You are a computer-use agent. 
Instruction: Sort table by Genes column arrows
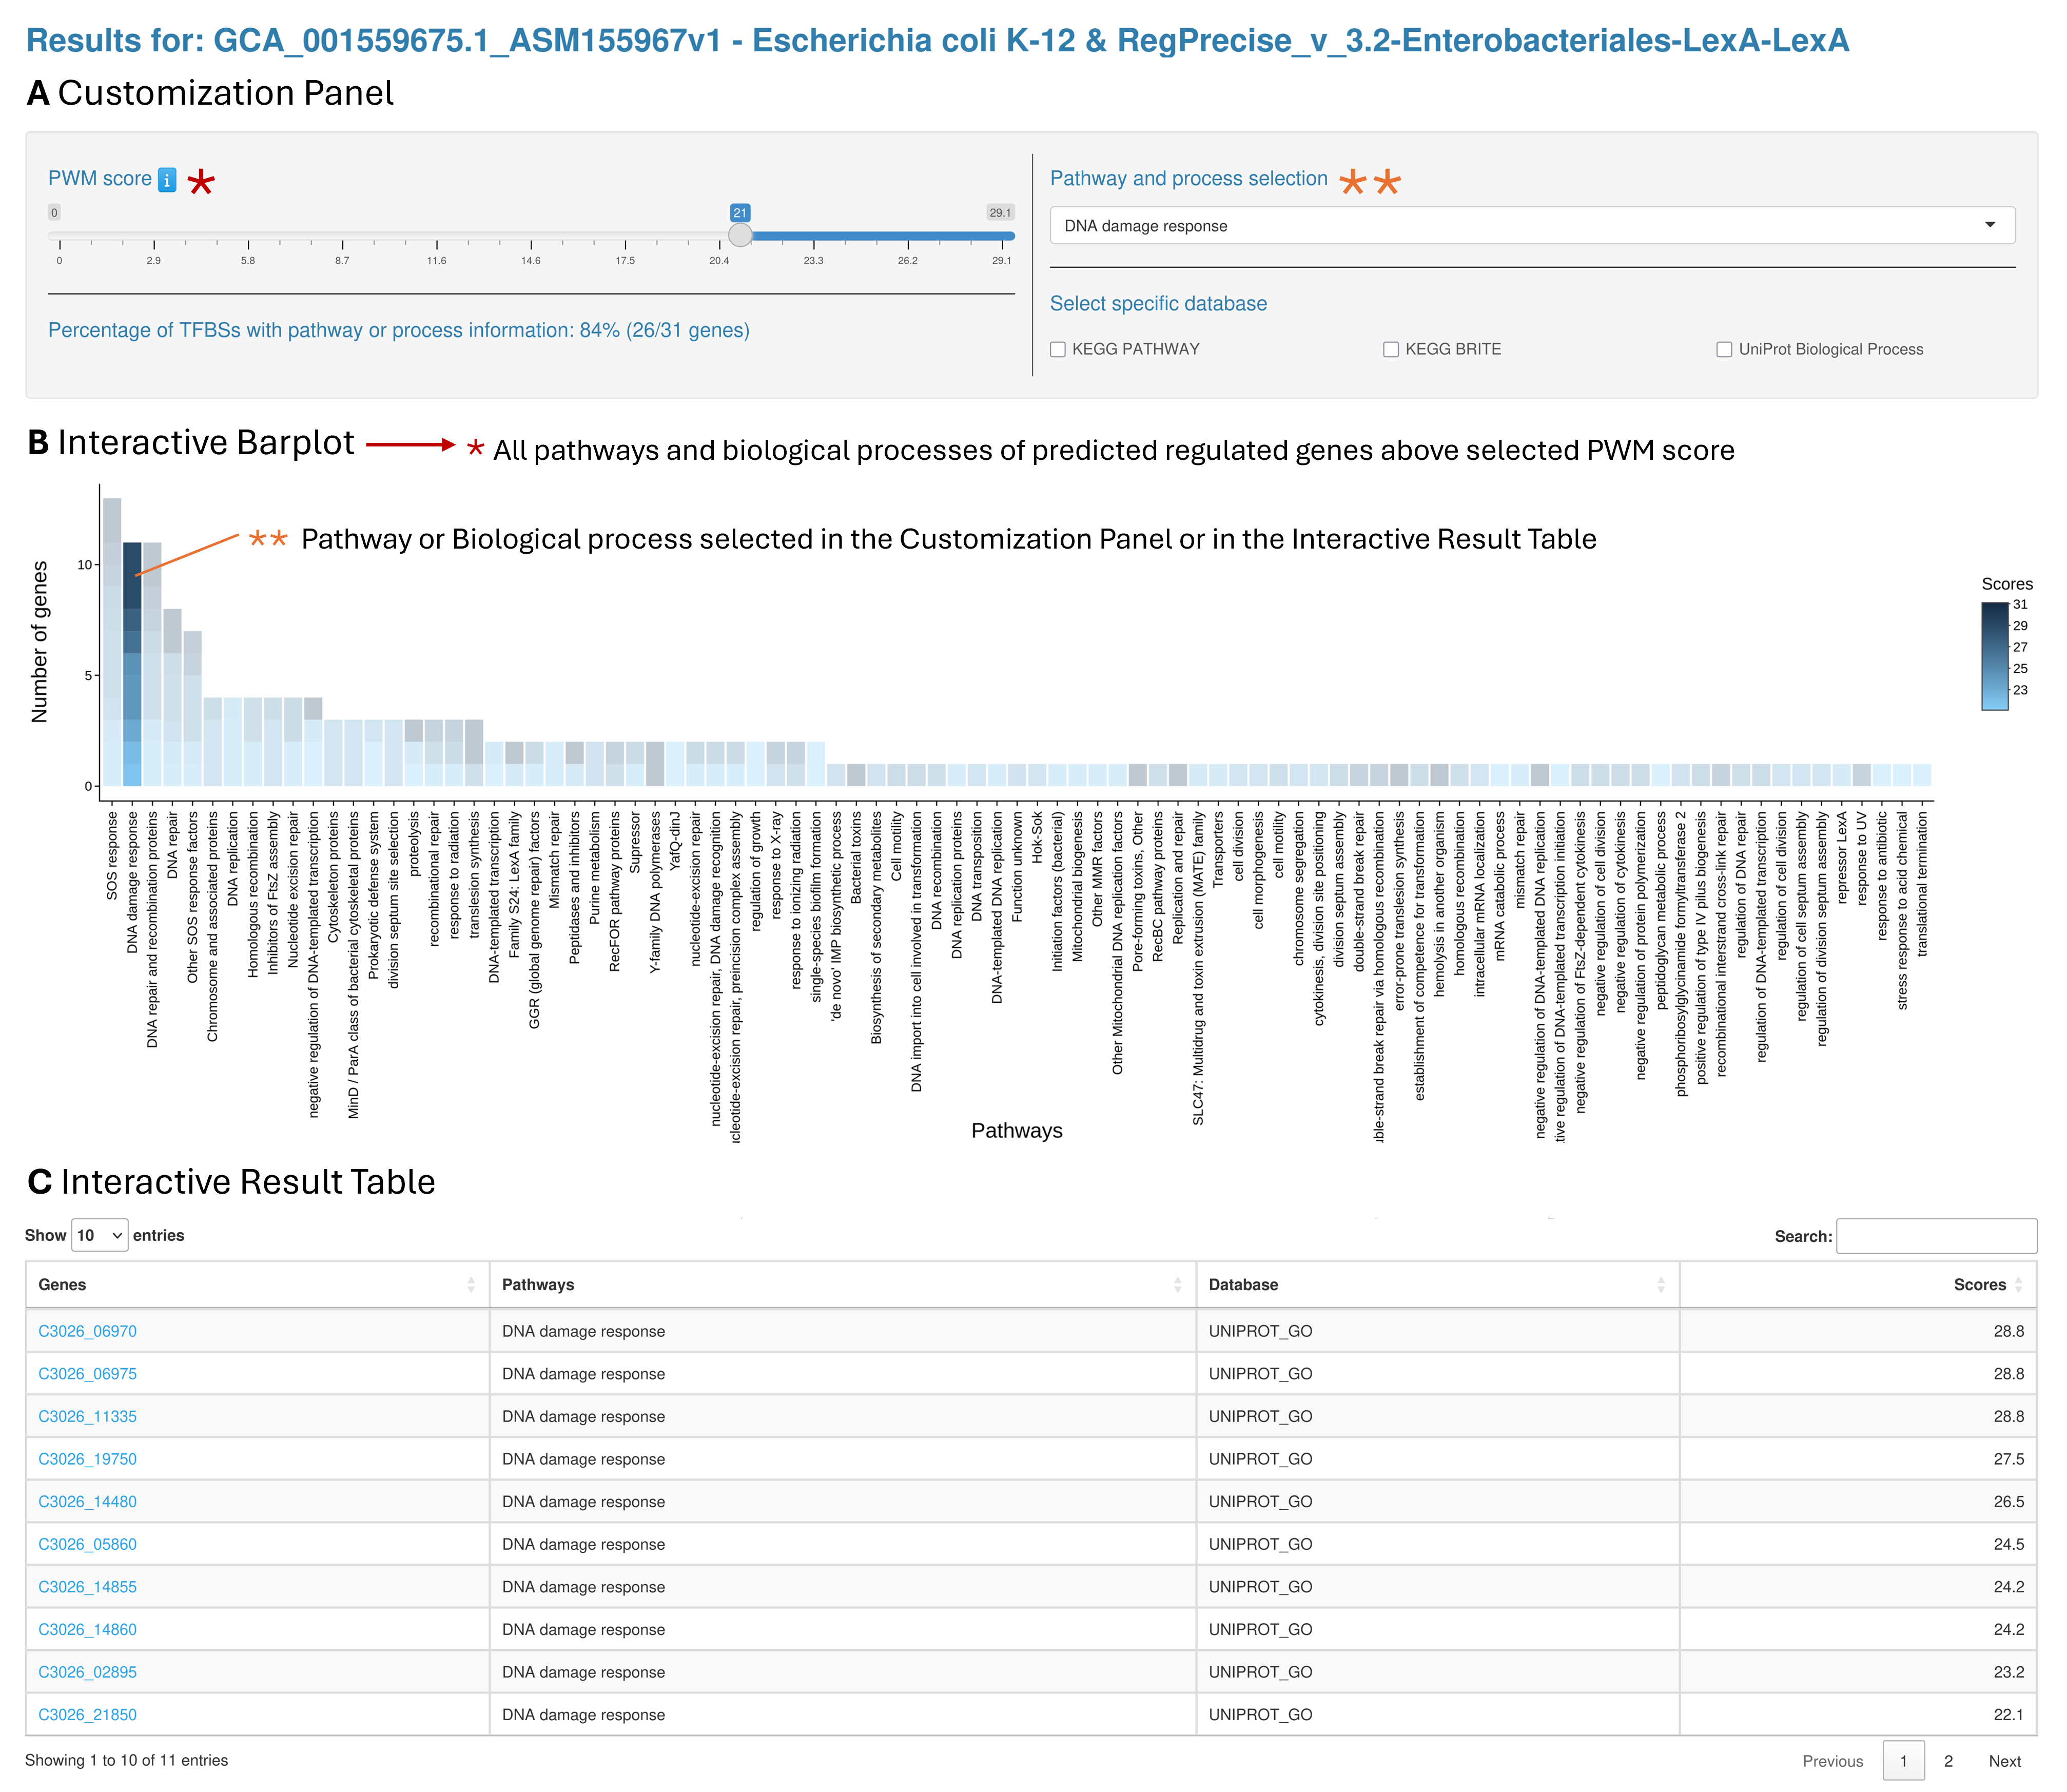[x=471, y=1285]
